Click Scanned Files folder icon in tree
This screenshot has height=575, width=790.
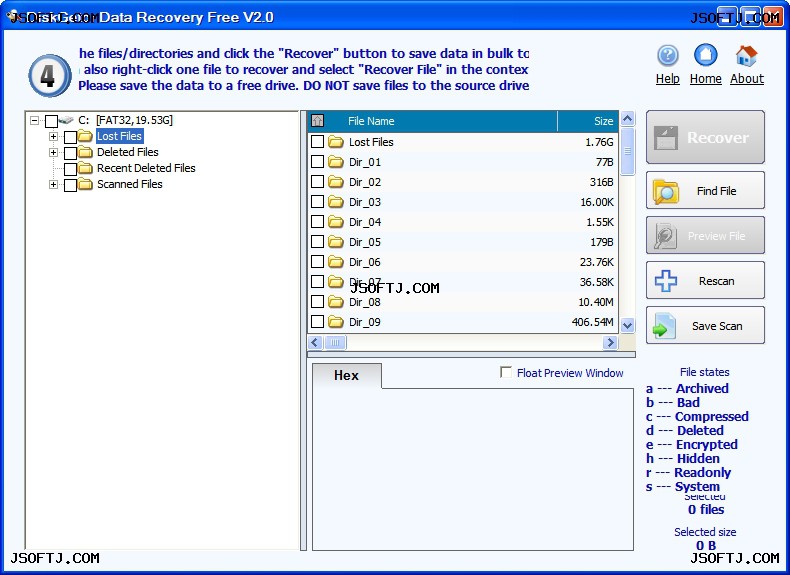coord(85,184)
